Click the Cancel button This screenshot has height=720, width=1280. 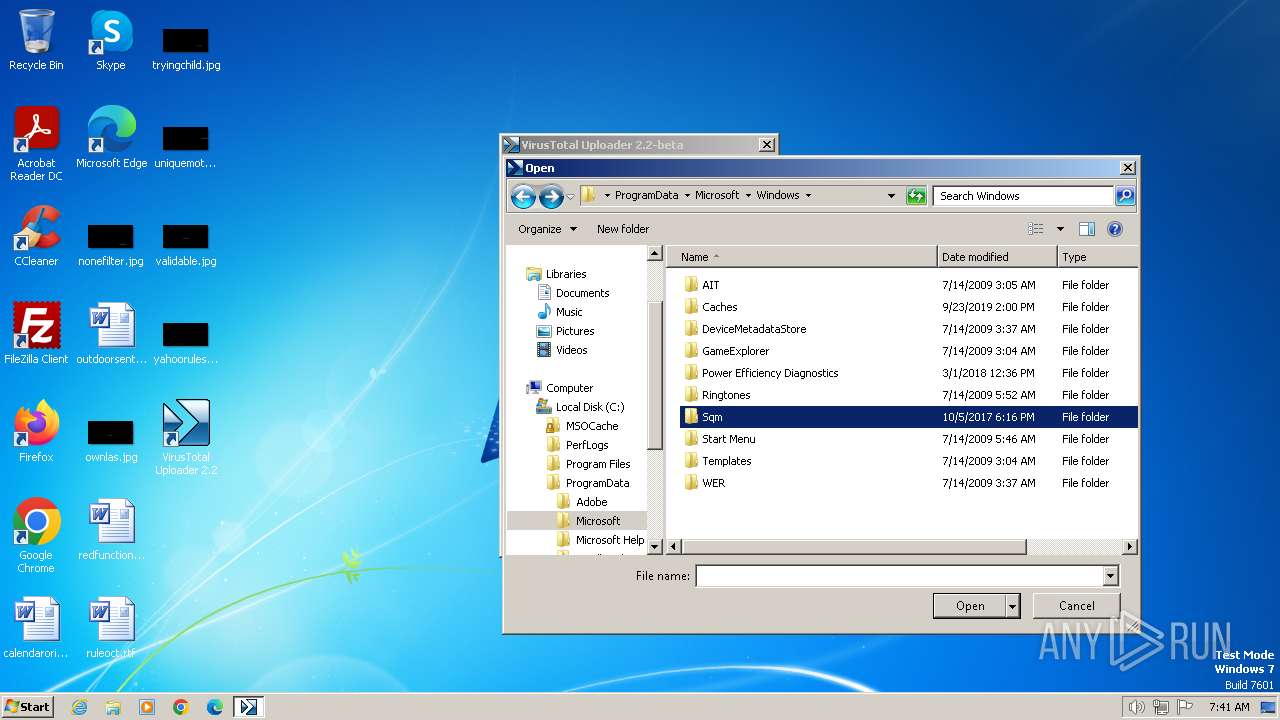pos(1077,606)
